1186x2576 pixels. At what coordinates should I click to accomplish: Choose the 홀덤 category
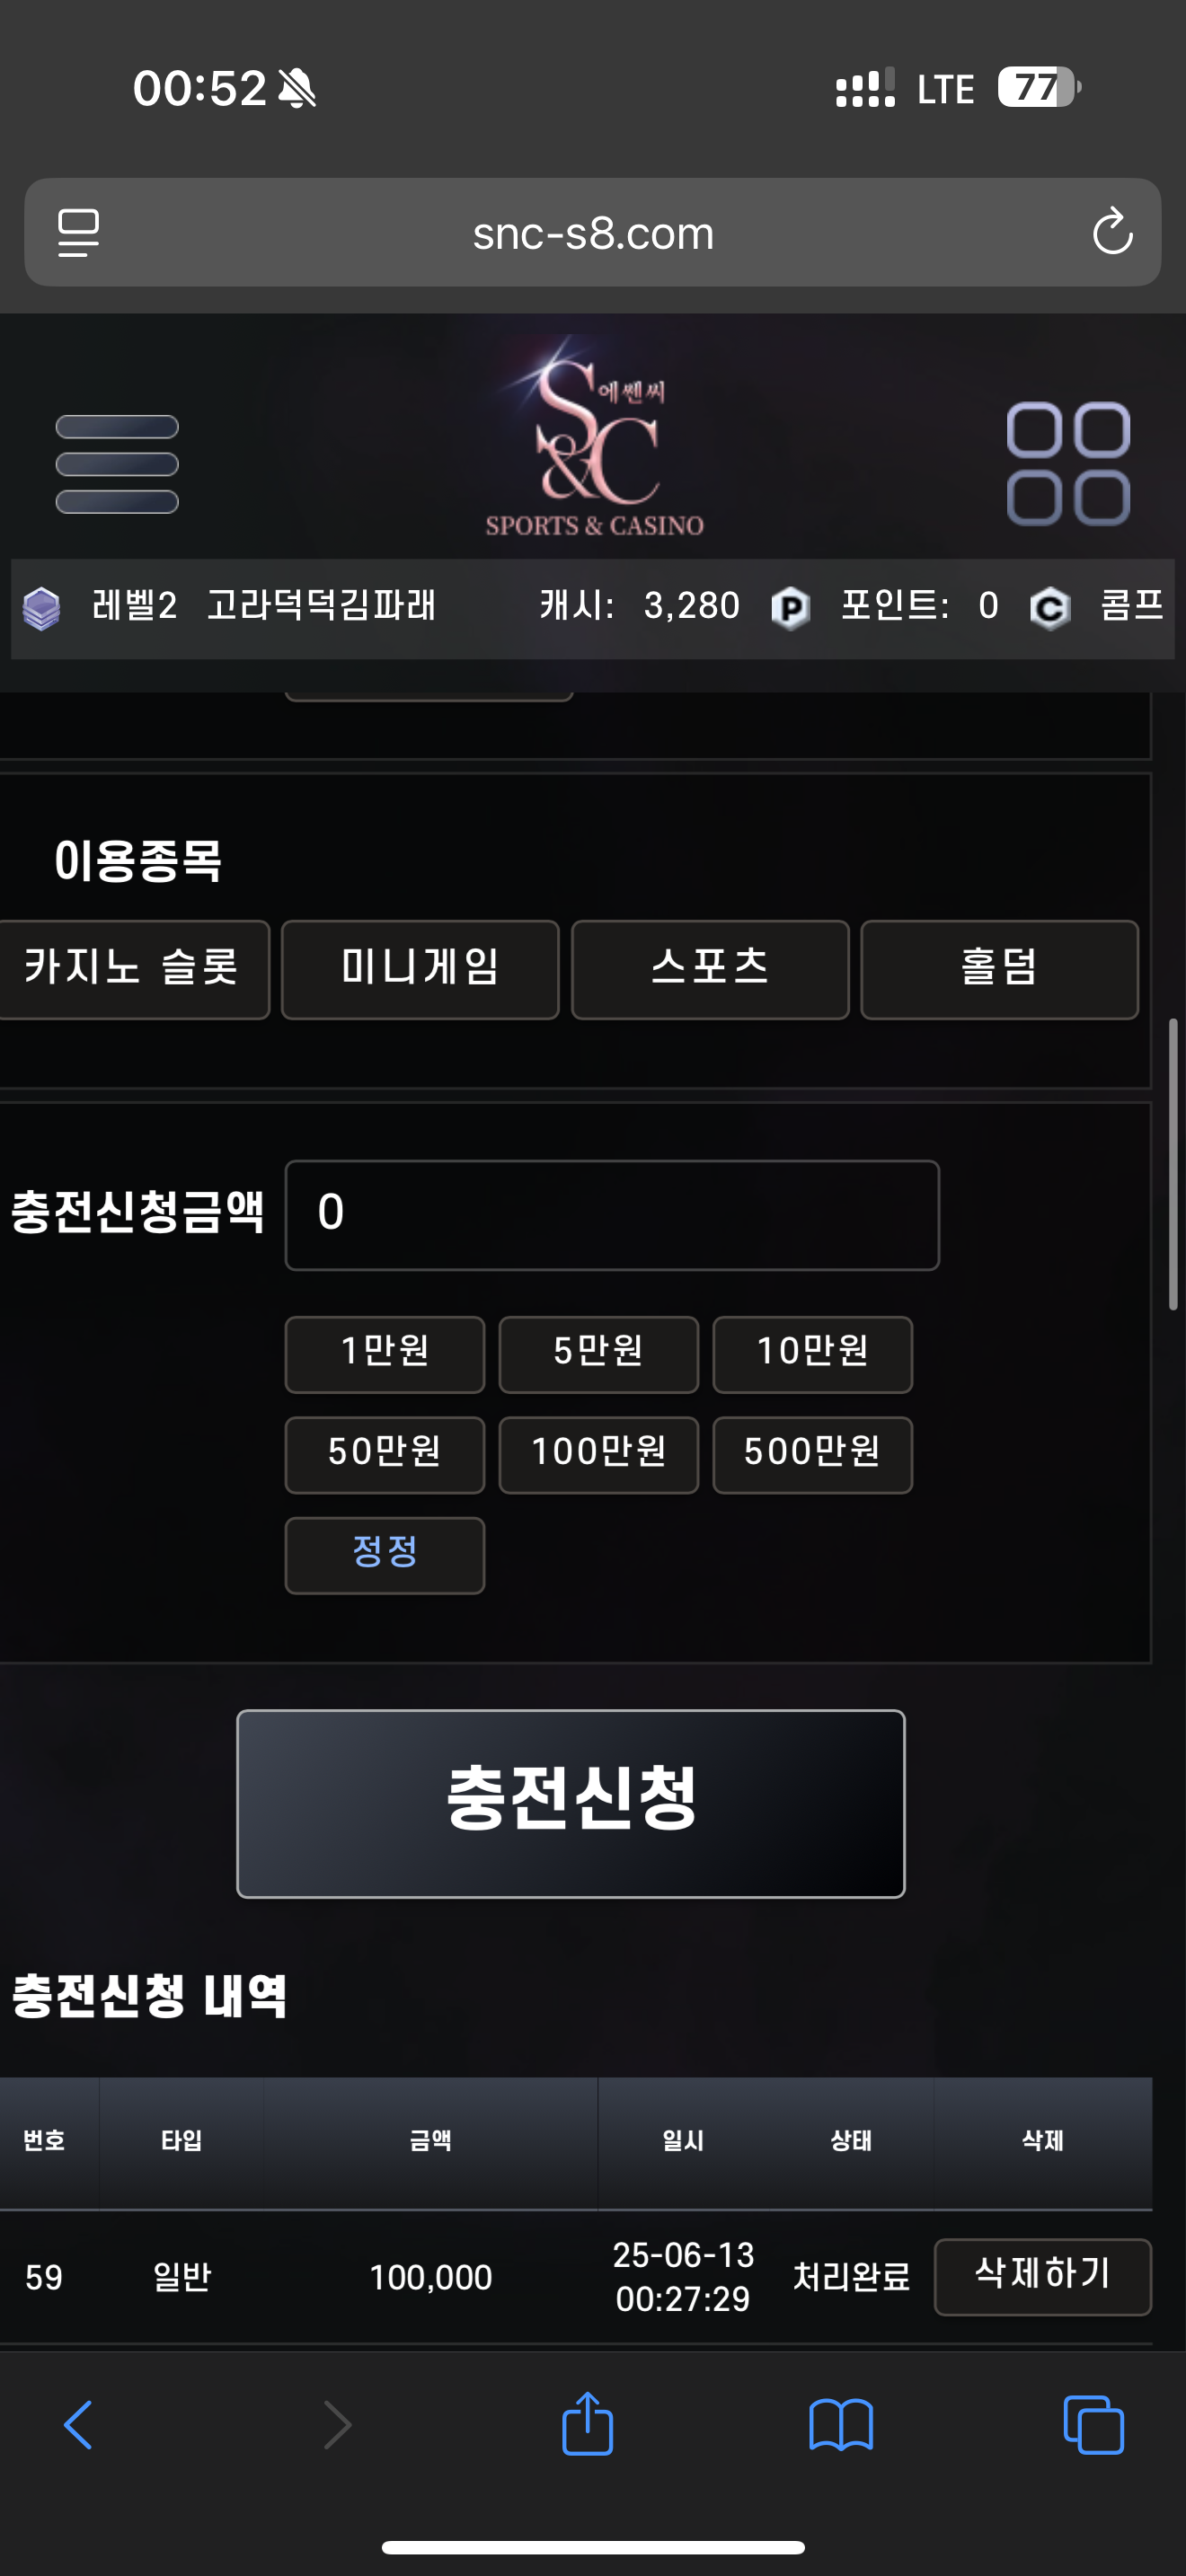pyautogui.click(x=999, y=969)
